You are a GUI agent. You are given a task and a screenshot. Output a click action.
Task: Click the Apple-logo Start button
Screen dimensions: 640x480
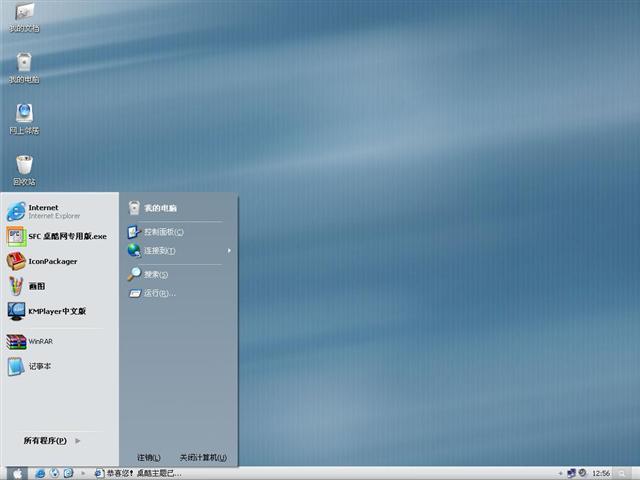click(x=16, y=473)
